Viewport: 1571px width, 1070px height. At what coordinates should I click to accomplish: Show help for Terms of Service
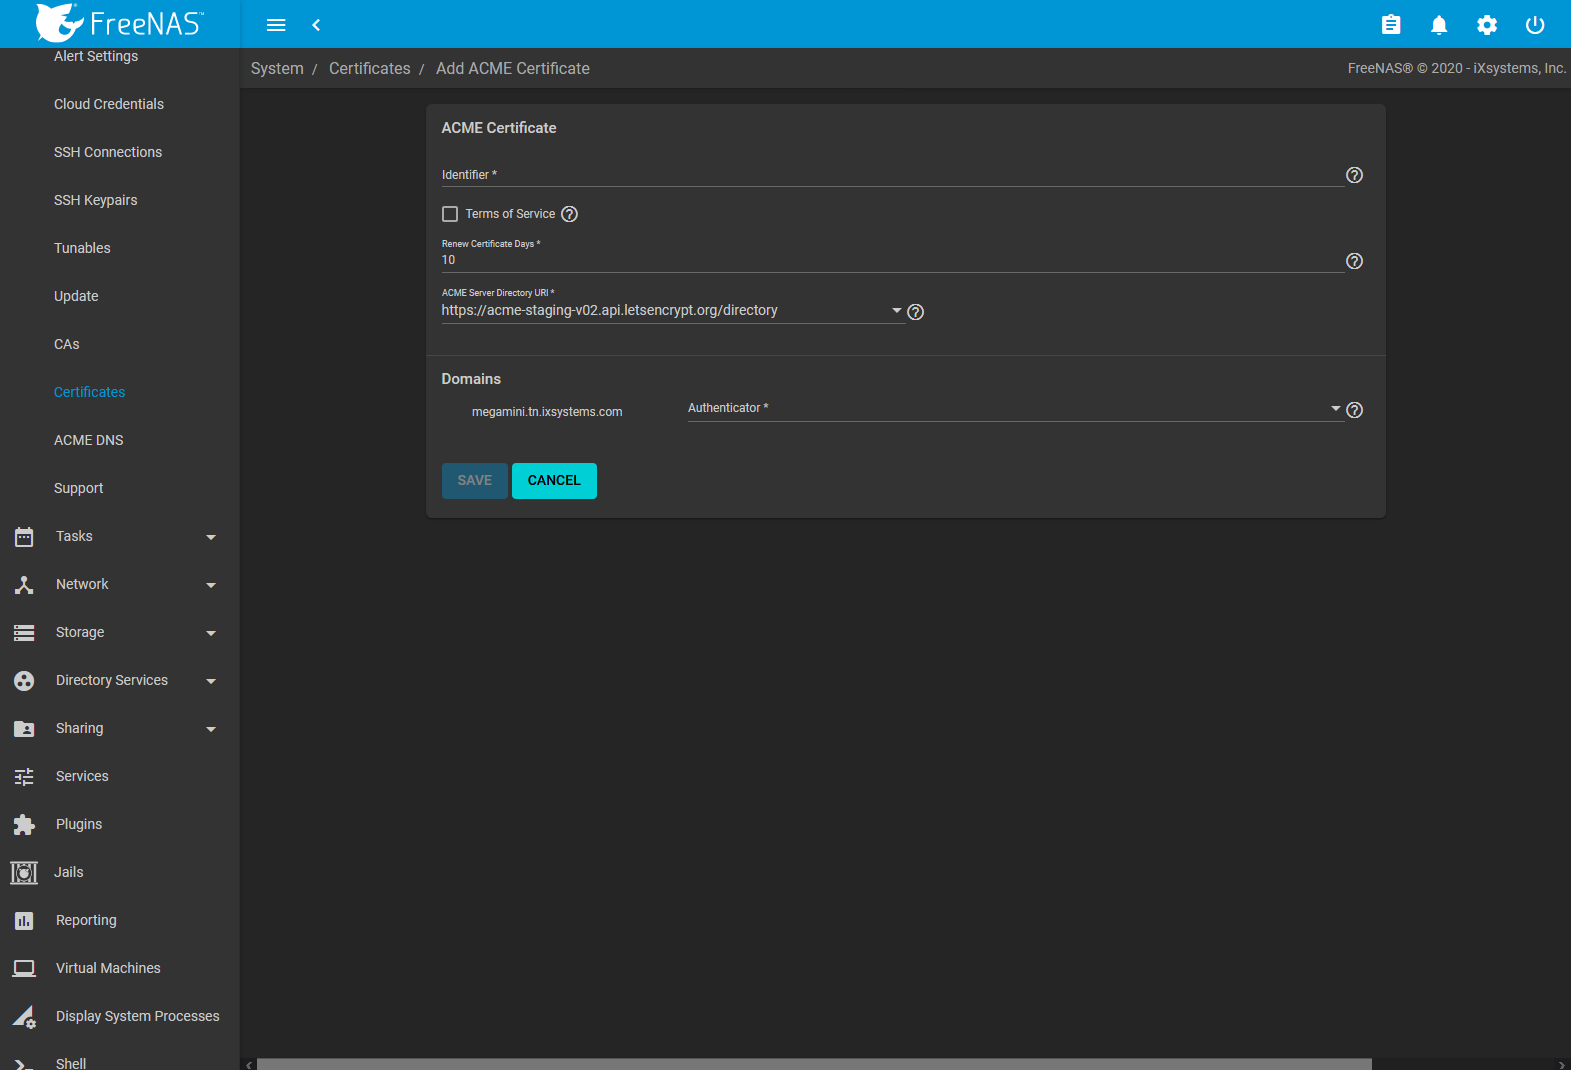(569, 214)
